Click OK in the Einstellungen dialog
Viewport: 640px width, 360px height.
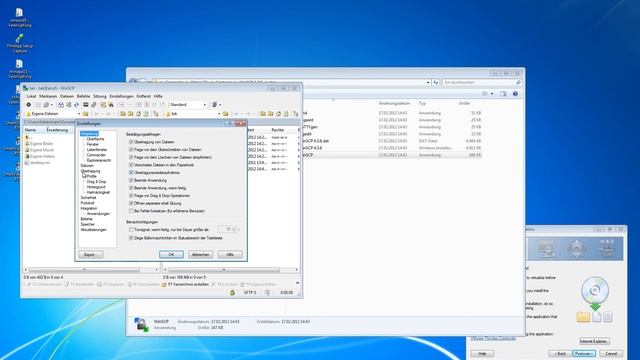tap(171, 254)
